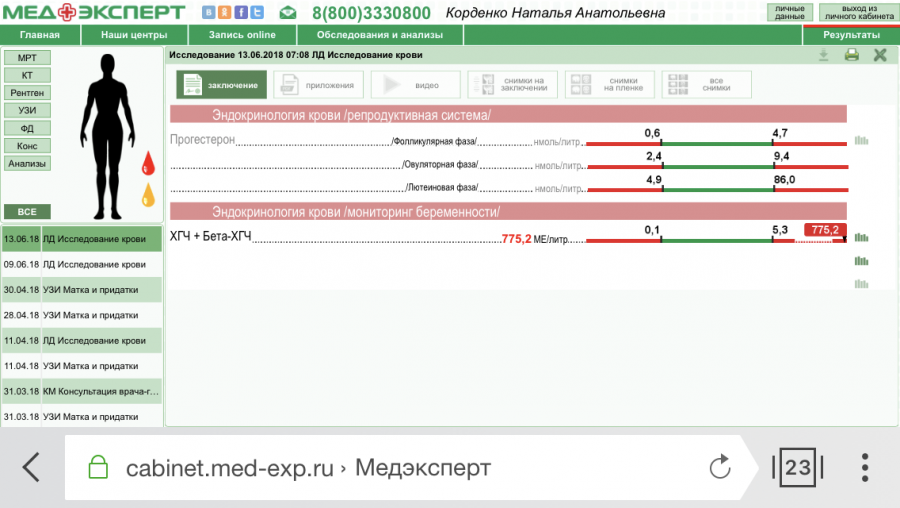Open the chart icon for ХГЧ + Бета-ХГЧ row
Screen dimensions: 900x508
[x=862, y=238]
